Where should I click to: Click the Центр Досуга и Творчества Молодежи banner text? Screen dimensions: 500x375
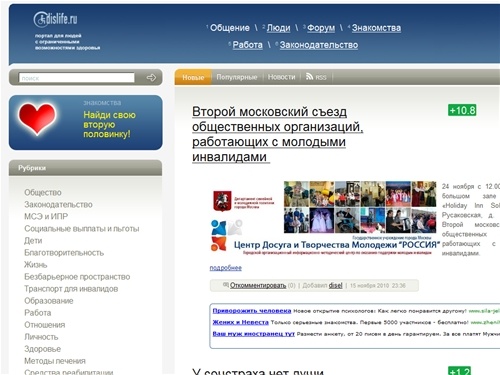pyautogui.click(x=337, y=245)
